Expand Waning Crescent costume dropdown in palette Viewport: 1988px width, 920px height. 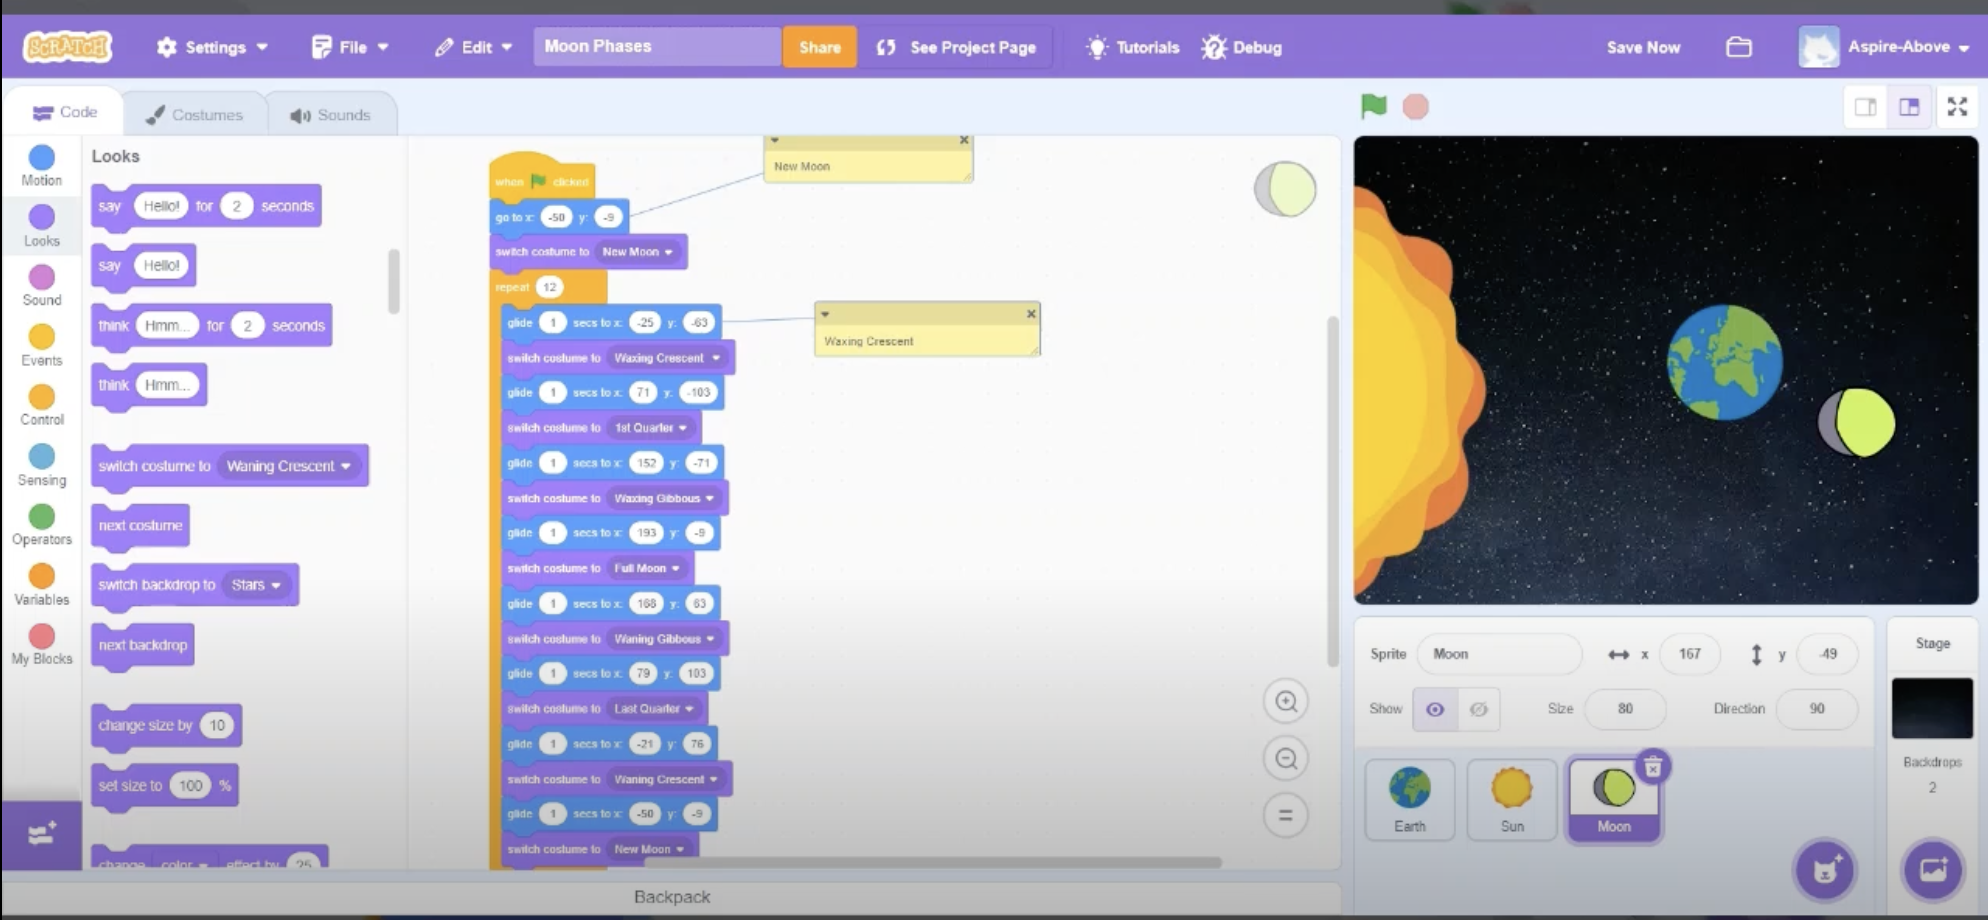pyautogui.click(x=346, y=466)
